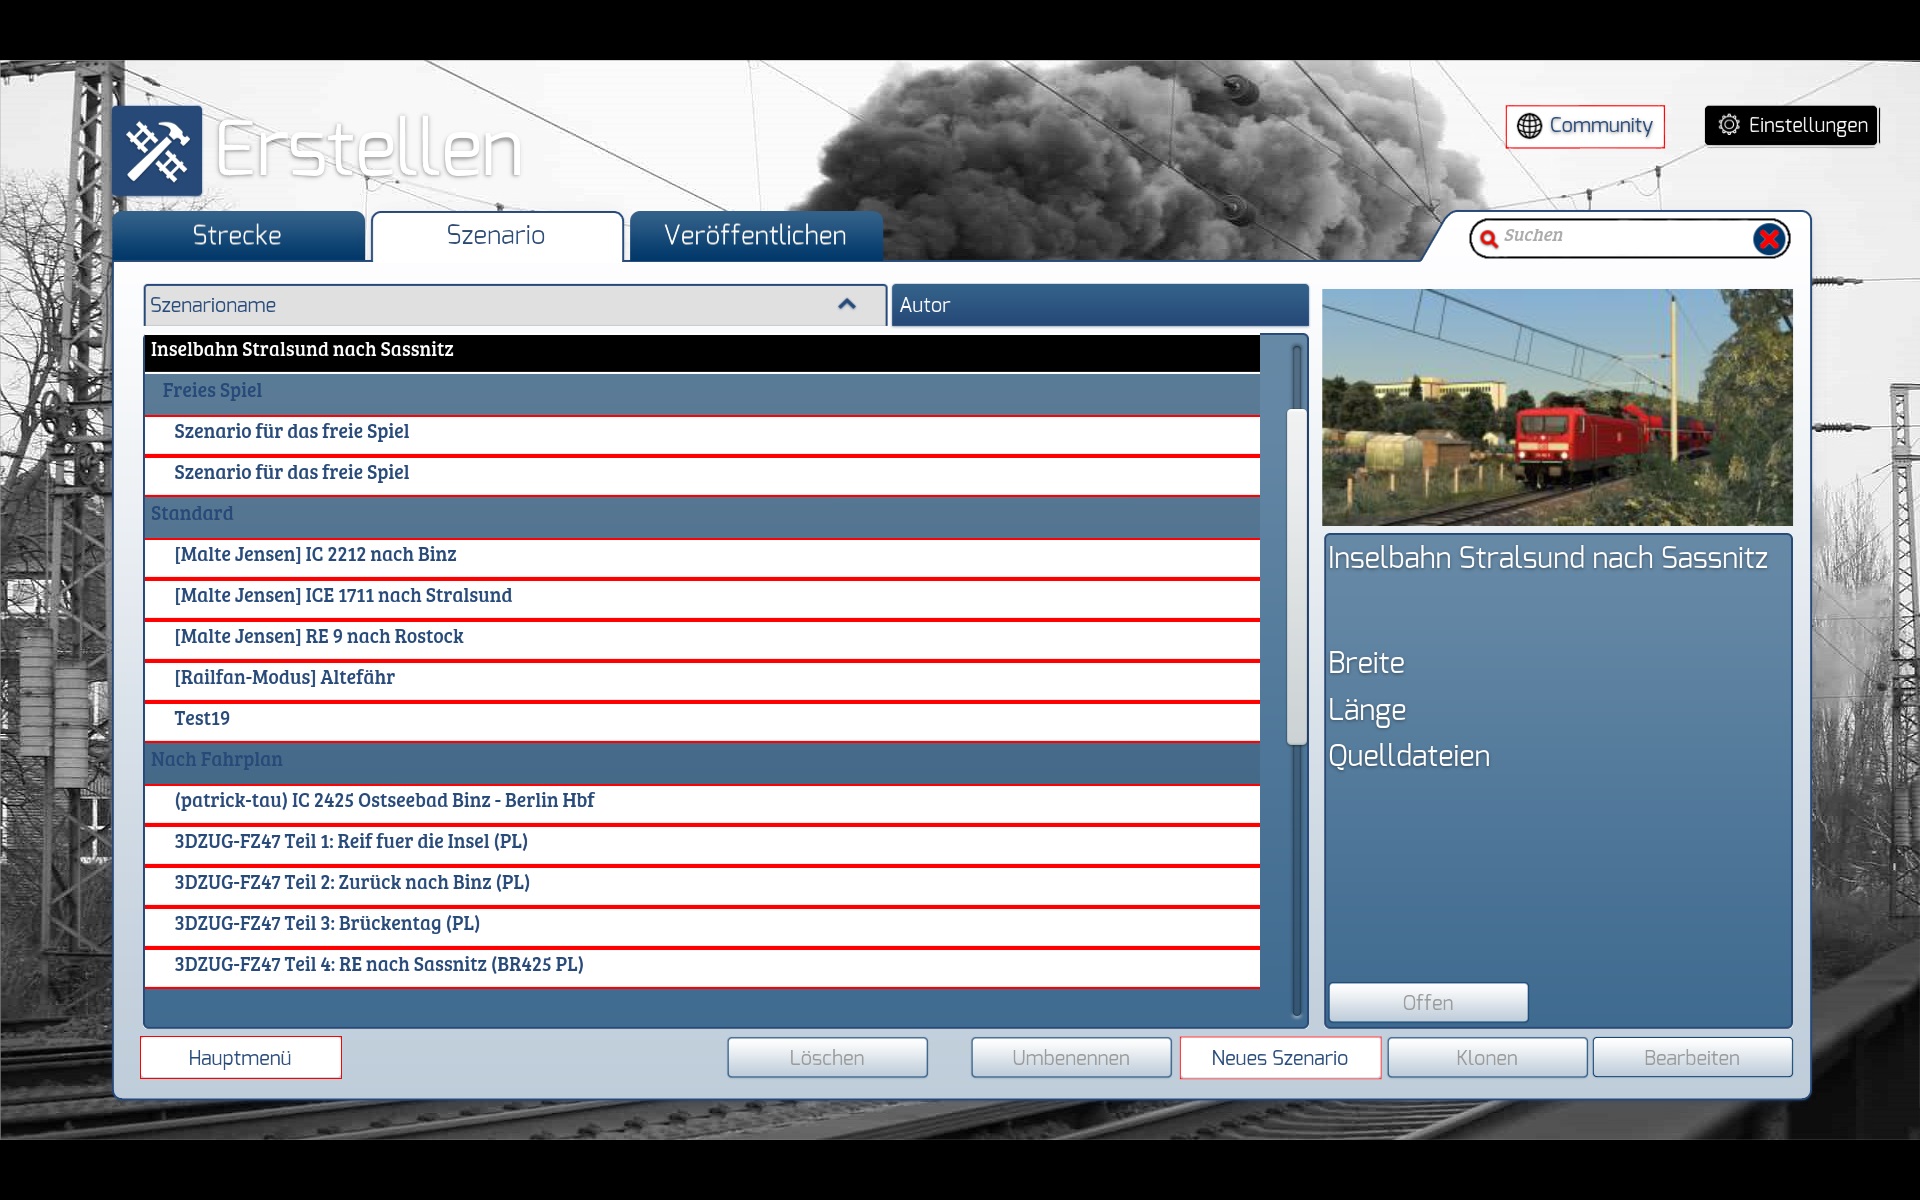Click the Suchen search input field

click(1620, 237)
